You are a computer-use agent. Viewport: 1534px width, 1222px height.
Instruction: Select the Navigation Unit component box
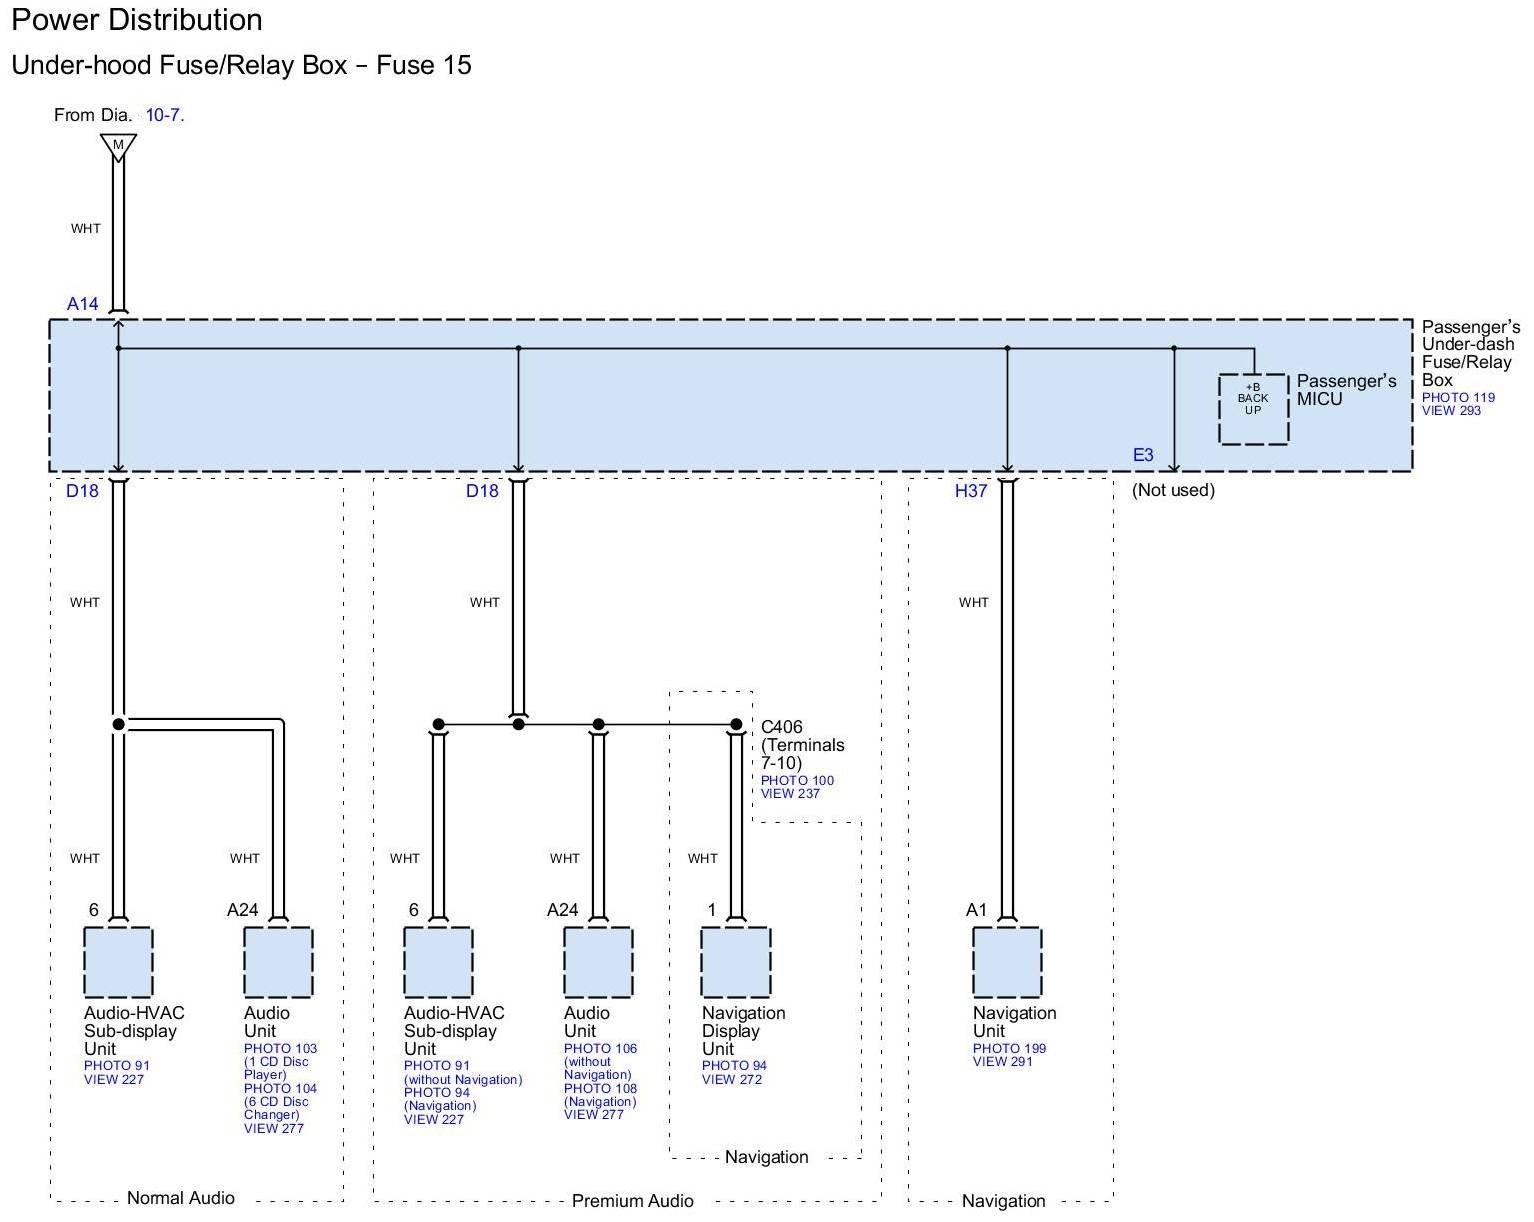1007,962
